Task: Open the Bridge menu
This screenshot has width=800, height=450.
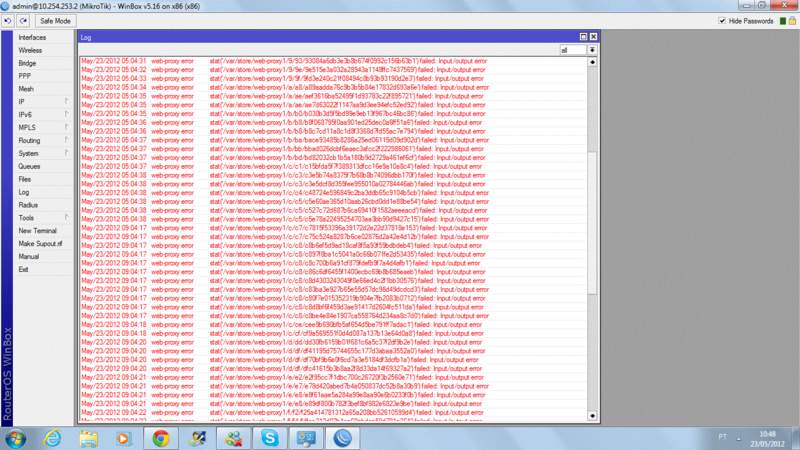Action: (43, 63)
